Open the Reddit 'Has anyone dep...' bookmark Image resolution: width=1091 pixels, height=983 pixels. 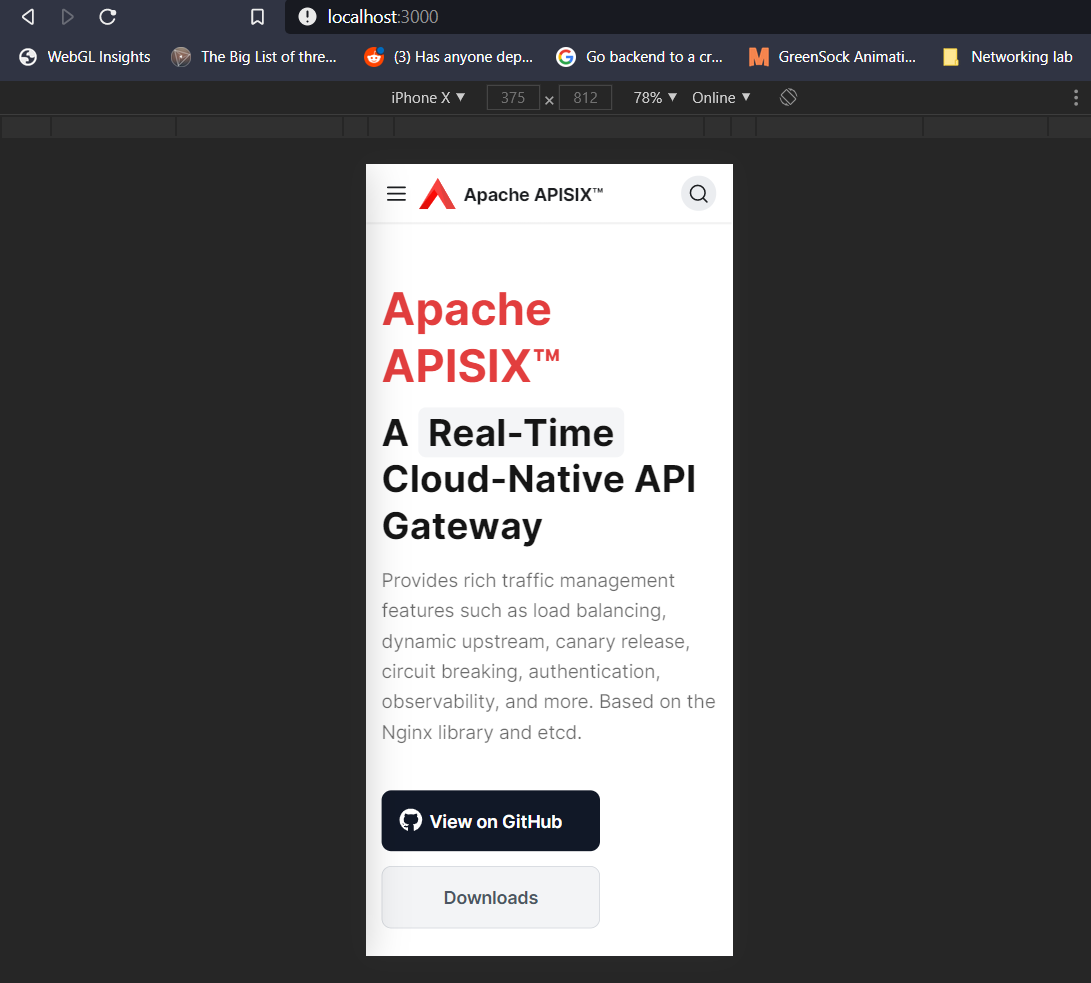tap(449, 57)
